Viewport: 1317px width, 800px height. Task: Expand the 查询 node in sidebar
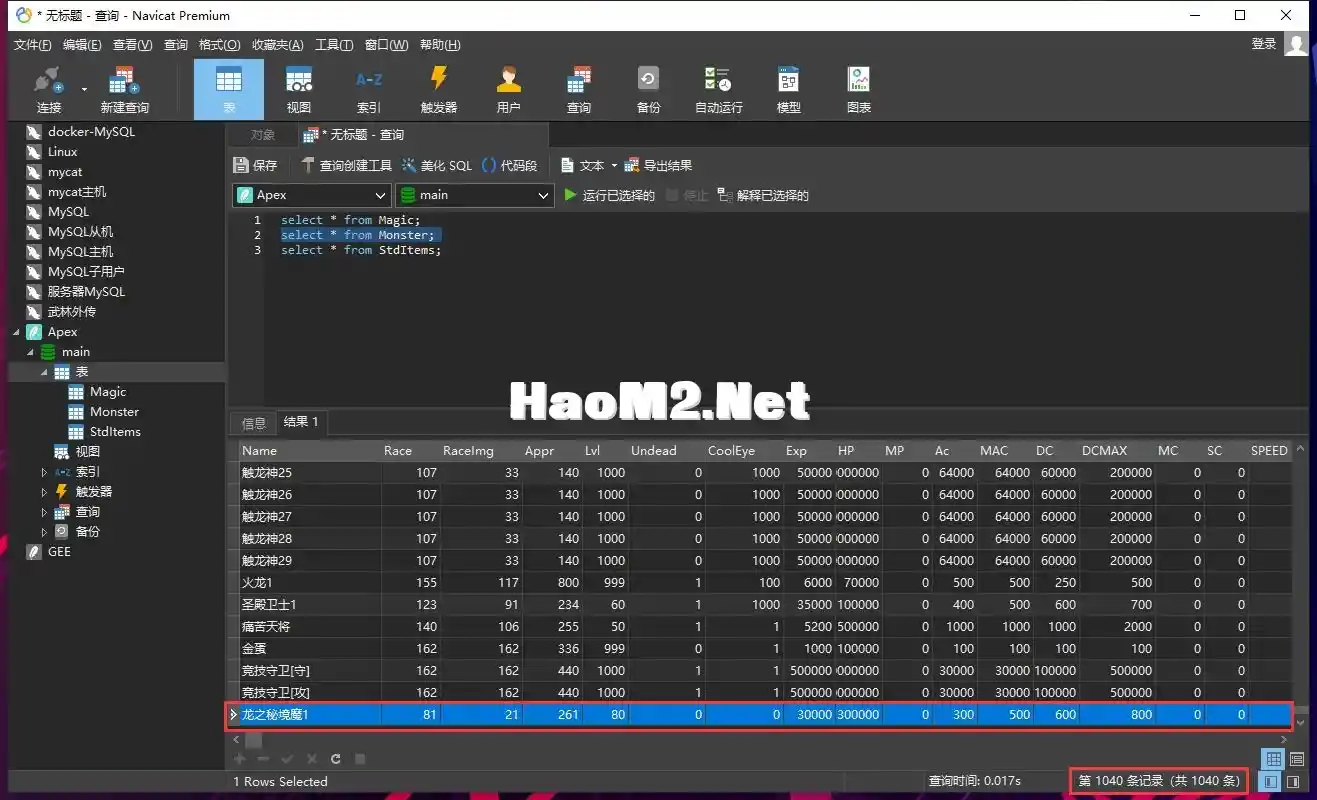click(x=44, y=511)
